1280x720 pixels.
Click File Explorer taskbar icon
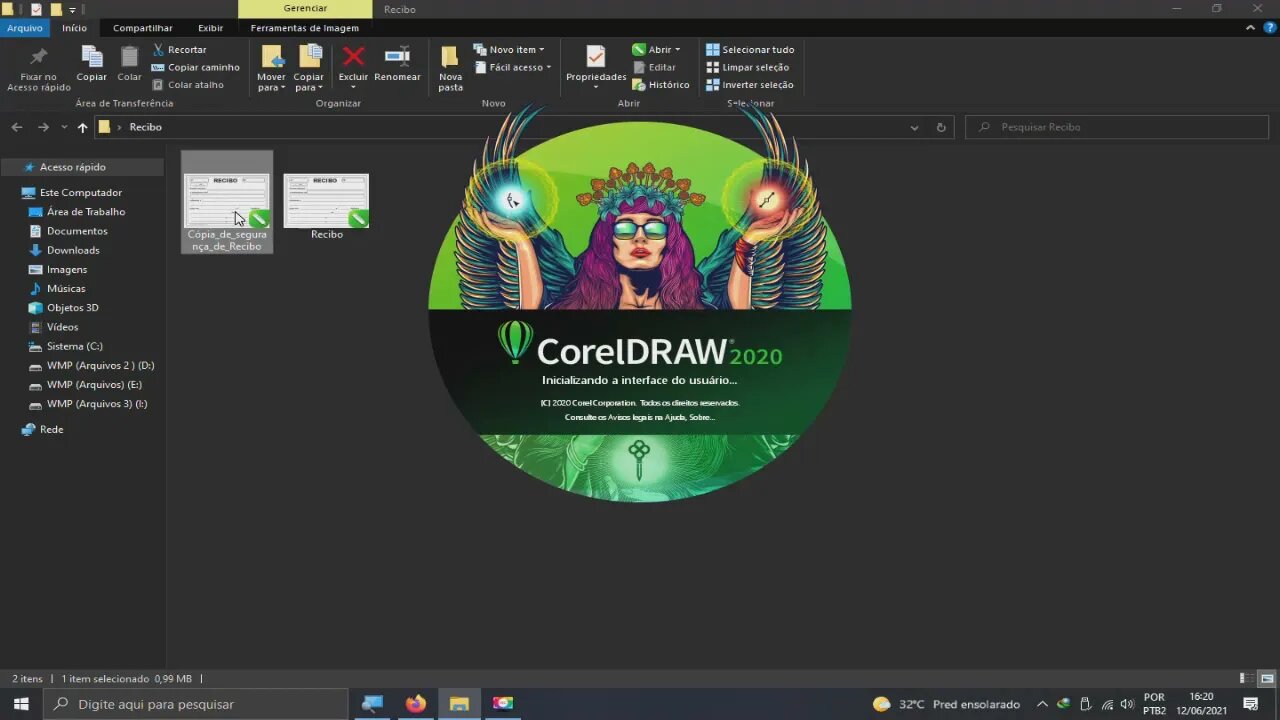point(459,704)
